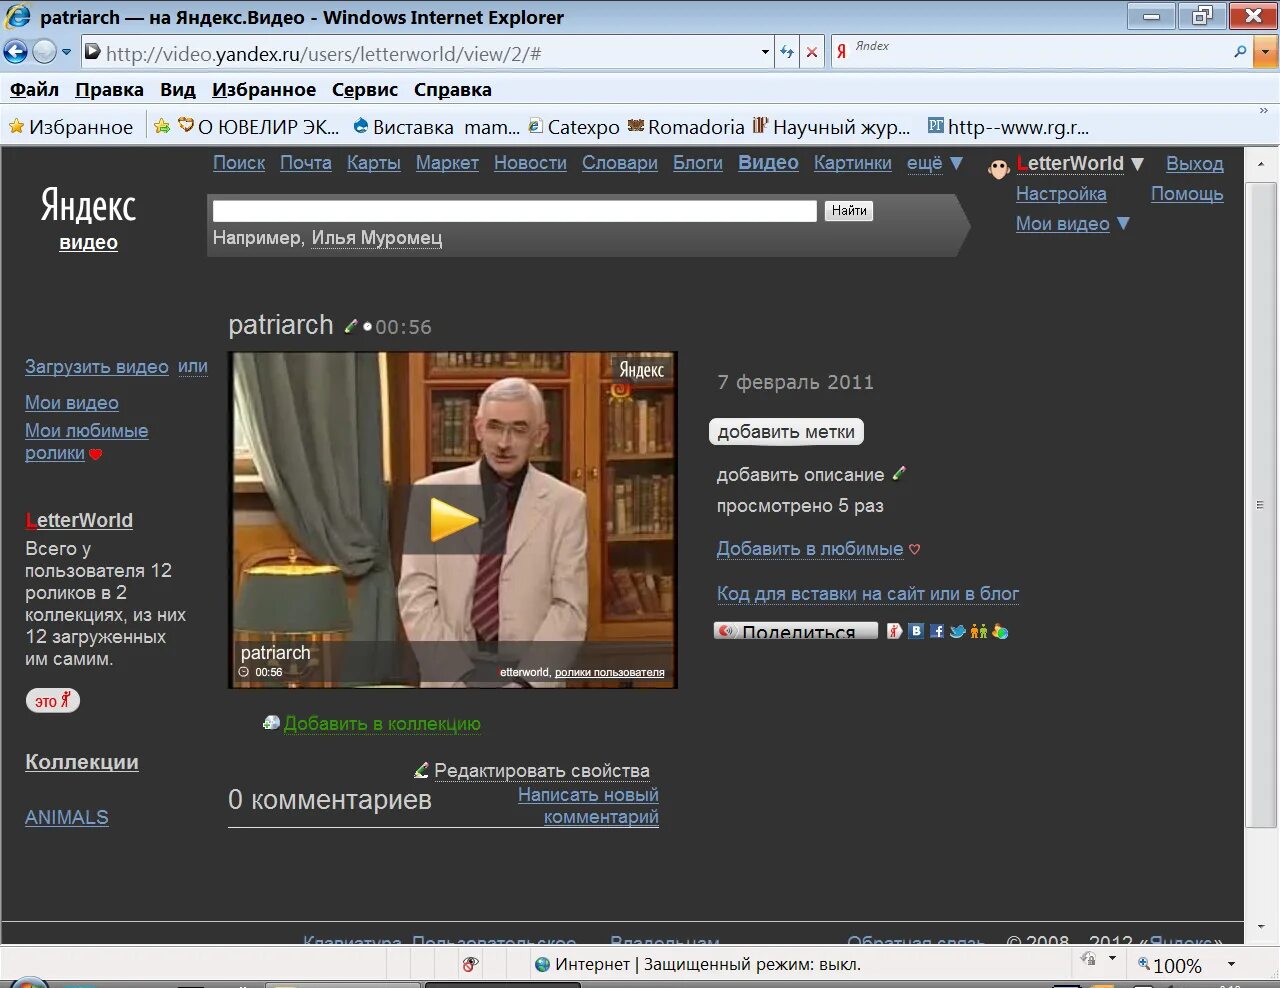Open the О ЮВЕЛИР ЭК... bookmark
This screenshot has height=988, width=1280.
point(259,127)
